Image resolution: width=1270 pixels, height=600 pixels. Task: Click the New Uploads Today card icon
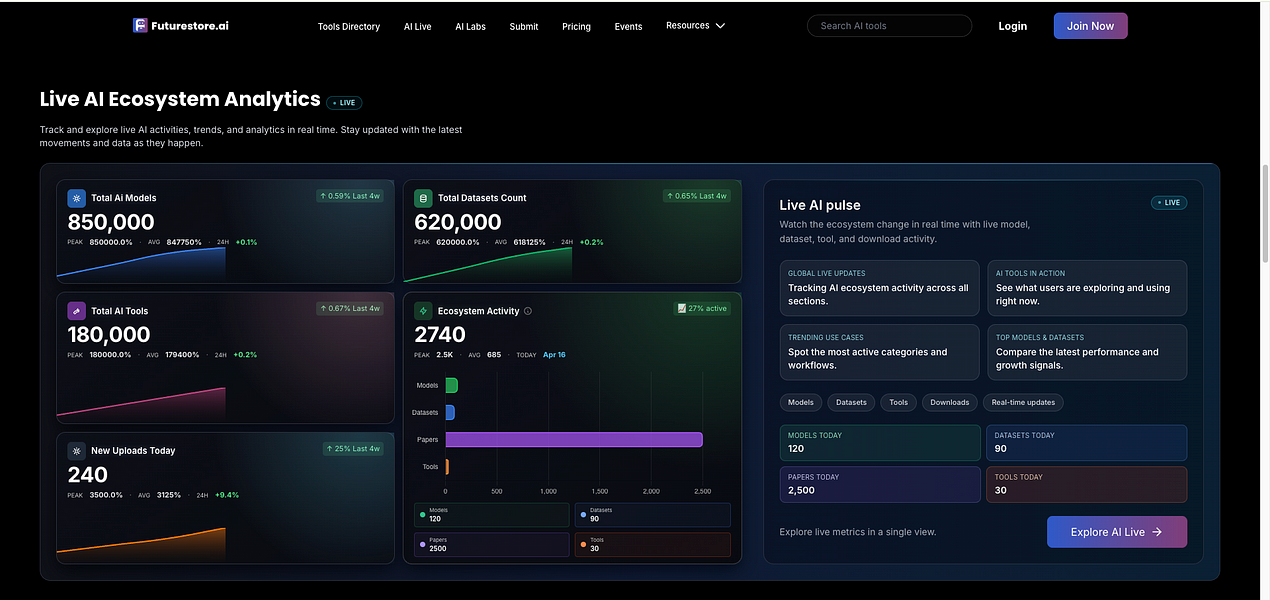[77, 451]
